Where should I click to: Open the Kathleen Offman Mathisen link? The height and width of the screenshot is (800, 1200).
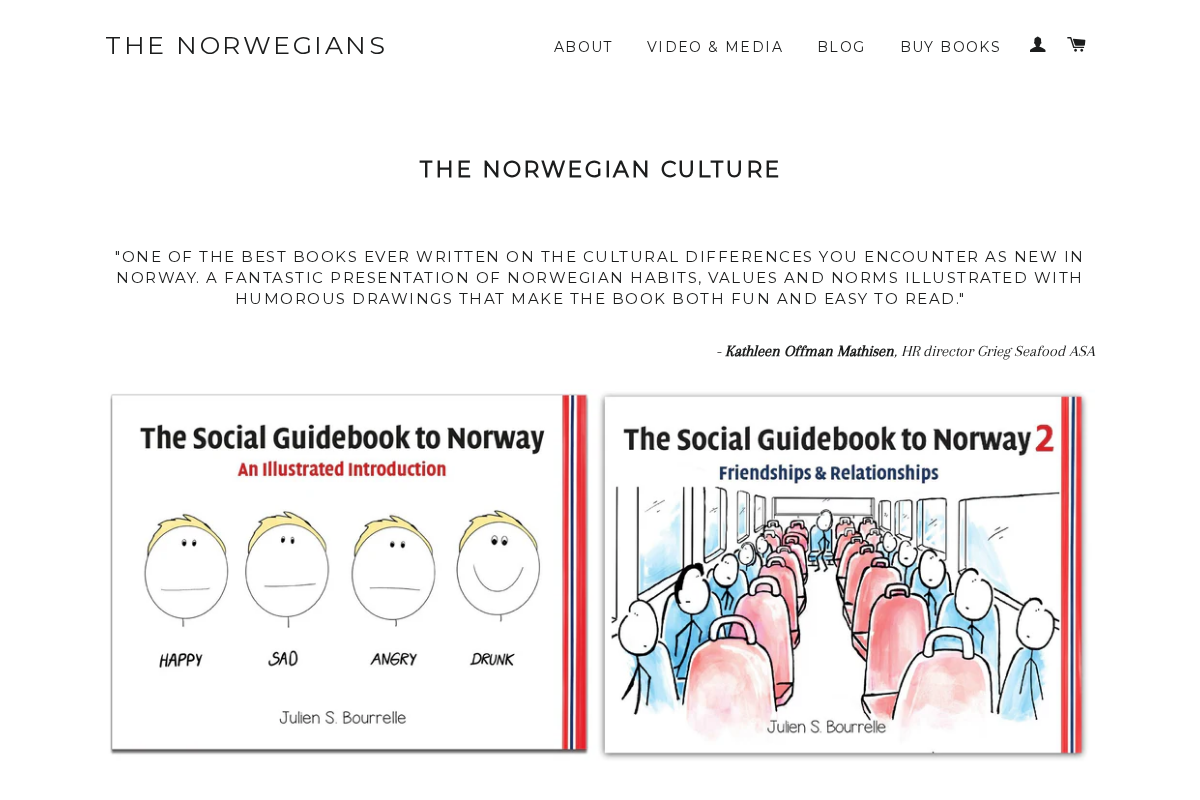click(x=809, y=351)
